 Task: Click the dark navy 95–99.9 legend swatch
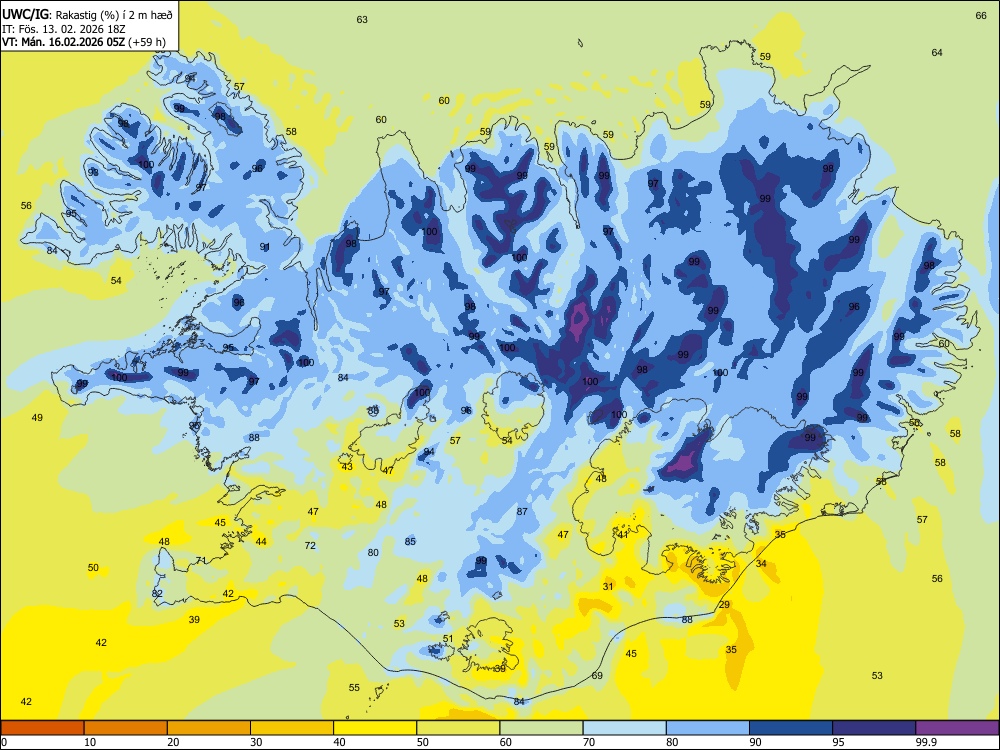click(x=874, y=728)
